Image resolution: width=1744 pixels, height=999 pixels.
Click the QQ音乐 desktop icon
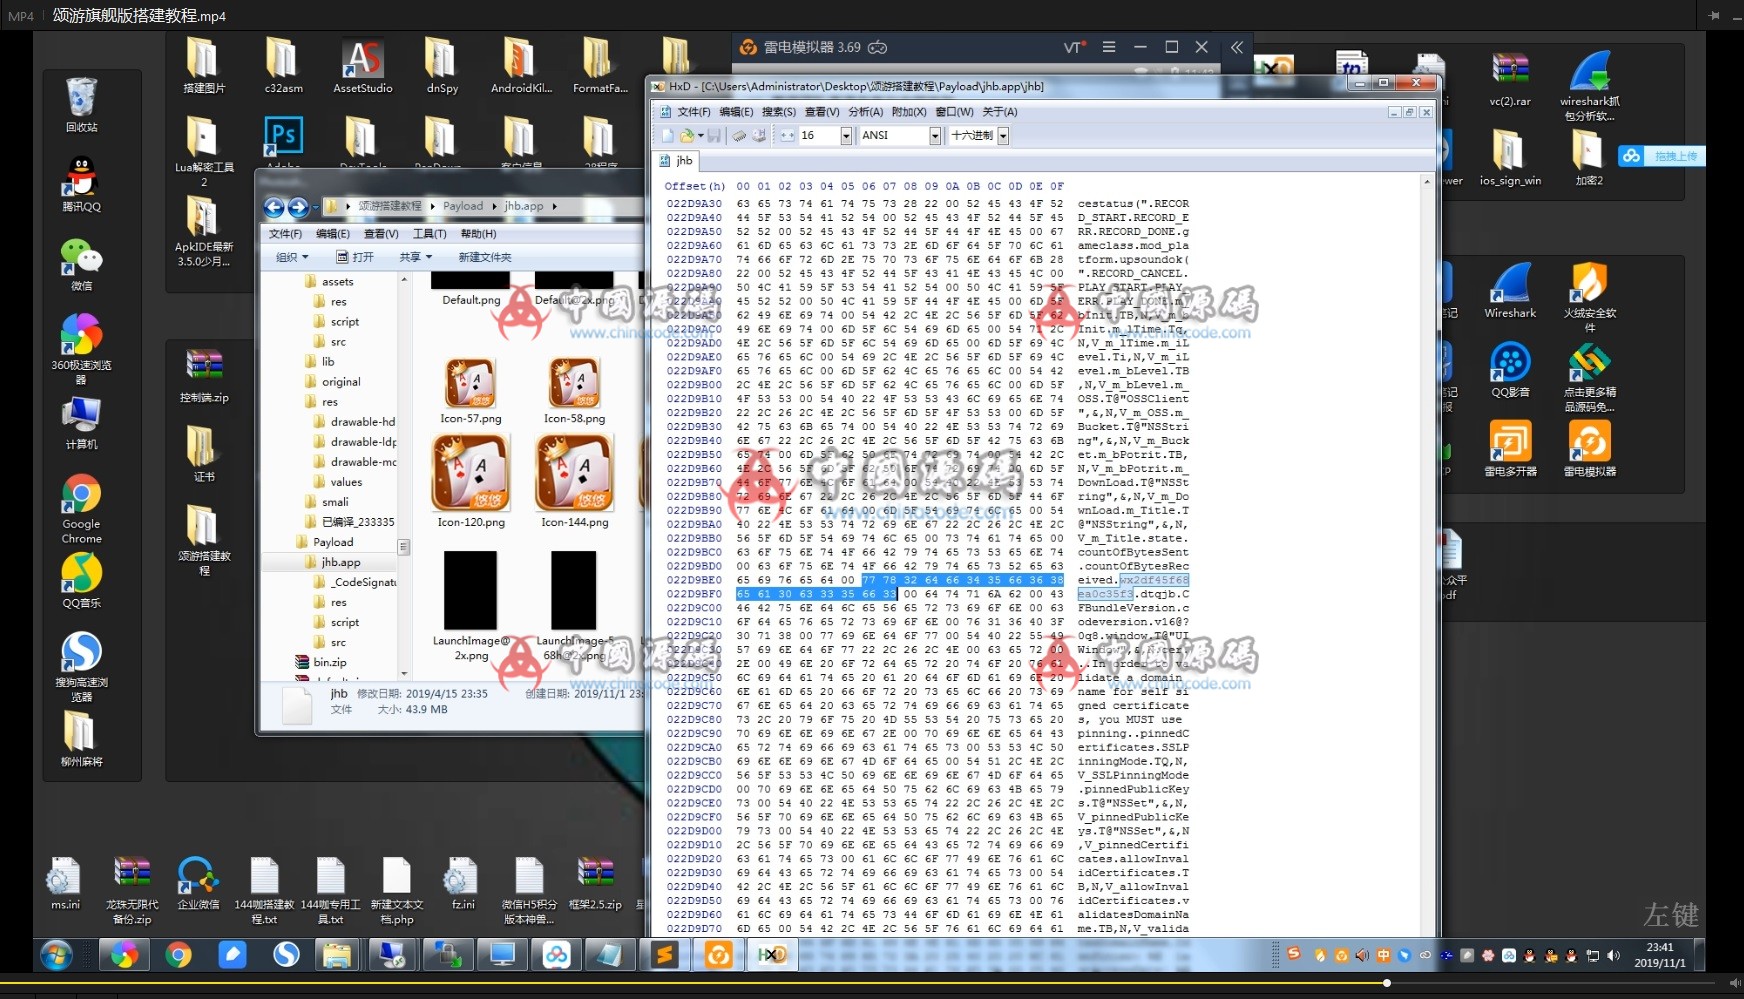pyautogui.click(x=81, y=580)
